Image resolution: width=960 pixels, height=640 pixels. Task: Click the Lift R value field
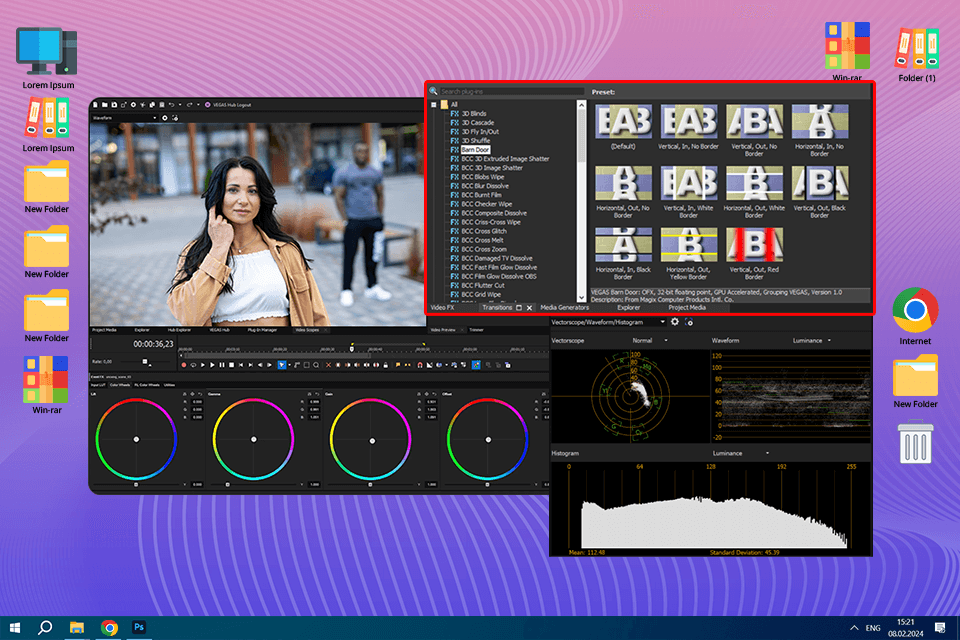[197, 402]
